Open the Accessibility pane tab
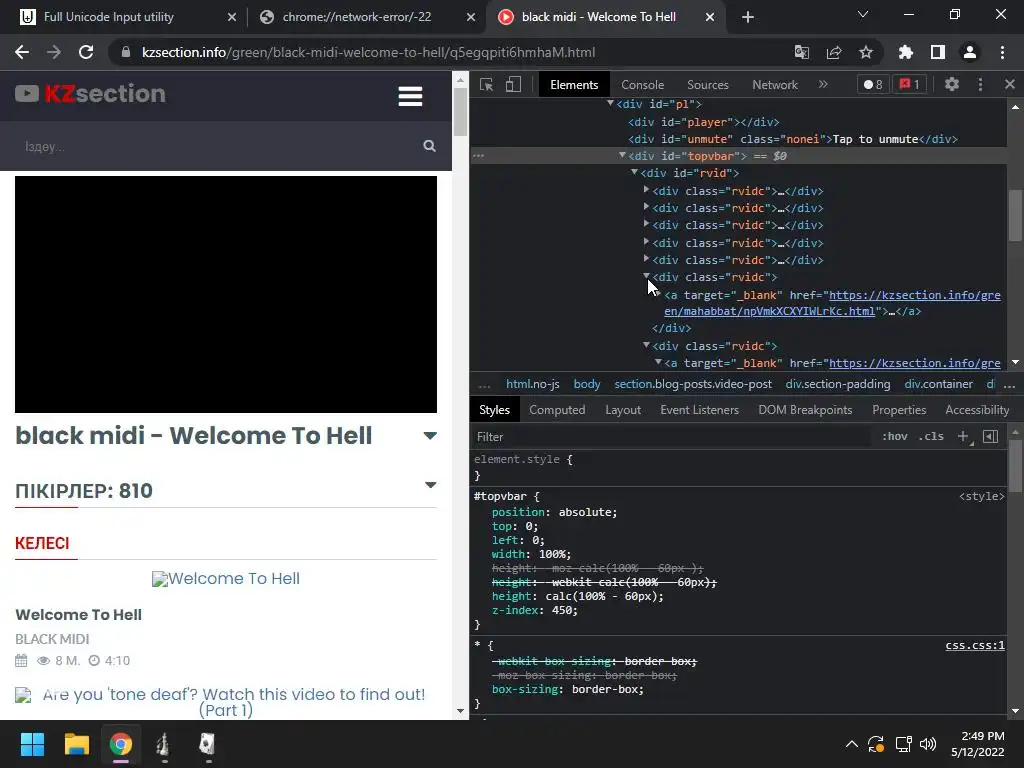The width and height of the screenshot is (1024, 768). pos(977,410)
